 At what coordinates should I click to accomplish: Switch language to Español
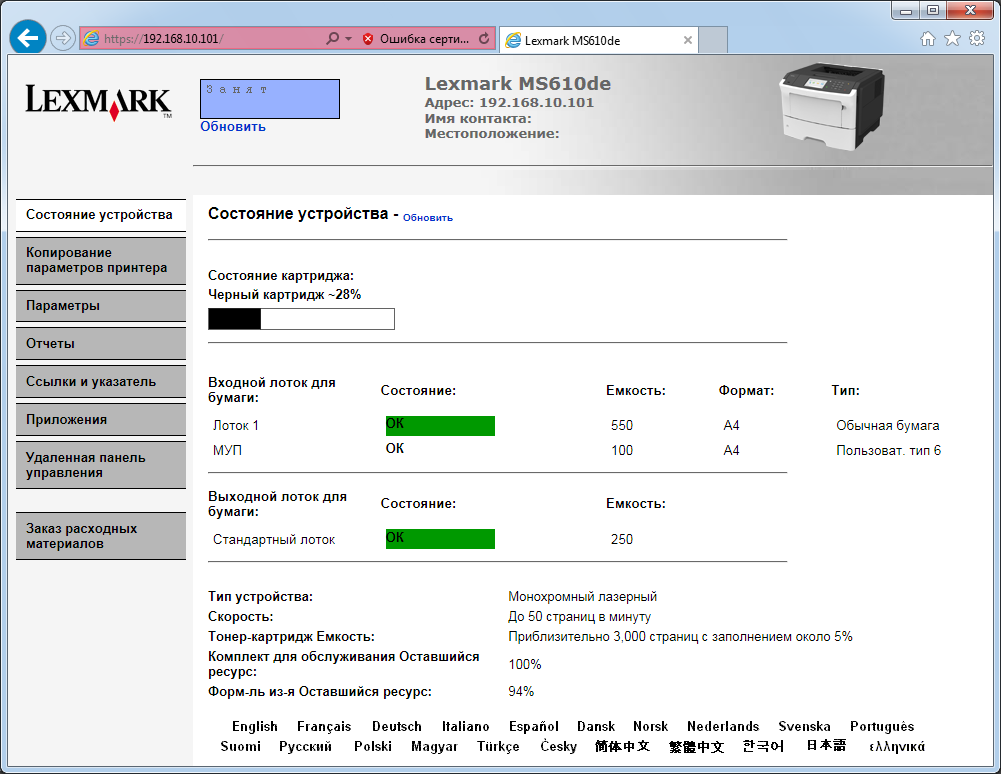534,726
